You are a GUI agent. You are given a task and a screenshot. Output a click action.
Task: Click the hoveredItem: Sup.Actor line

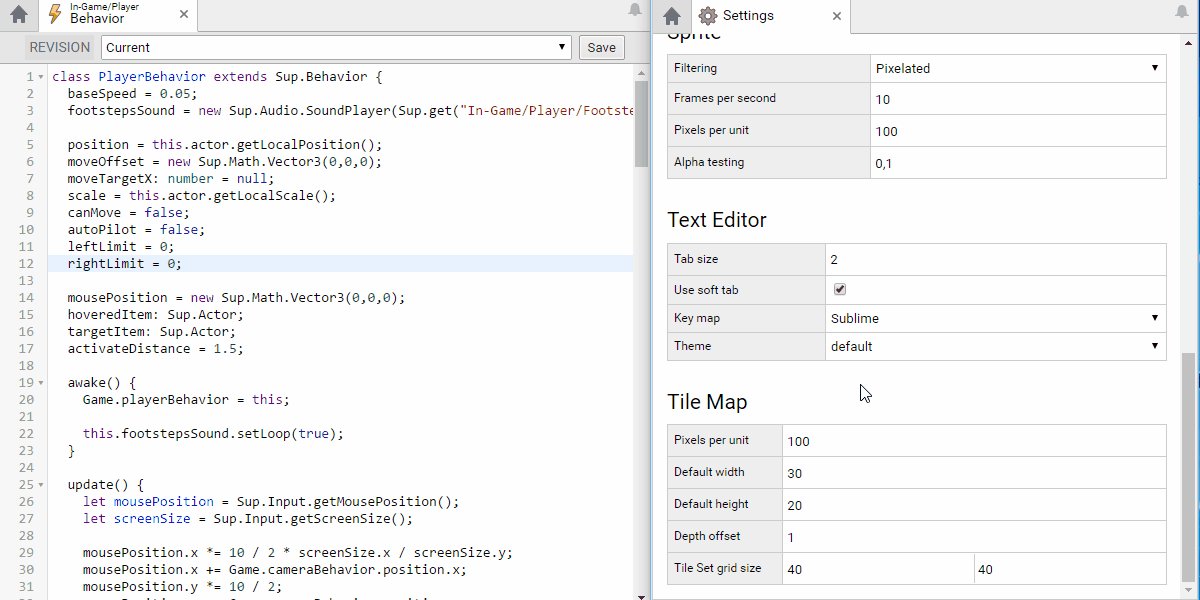[155, 314]
